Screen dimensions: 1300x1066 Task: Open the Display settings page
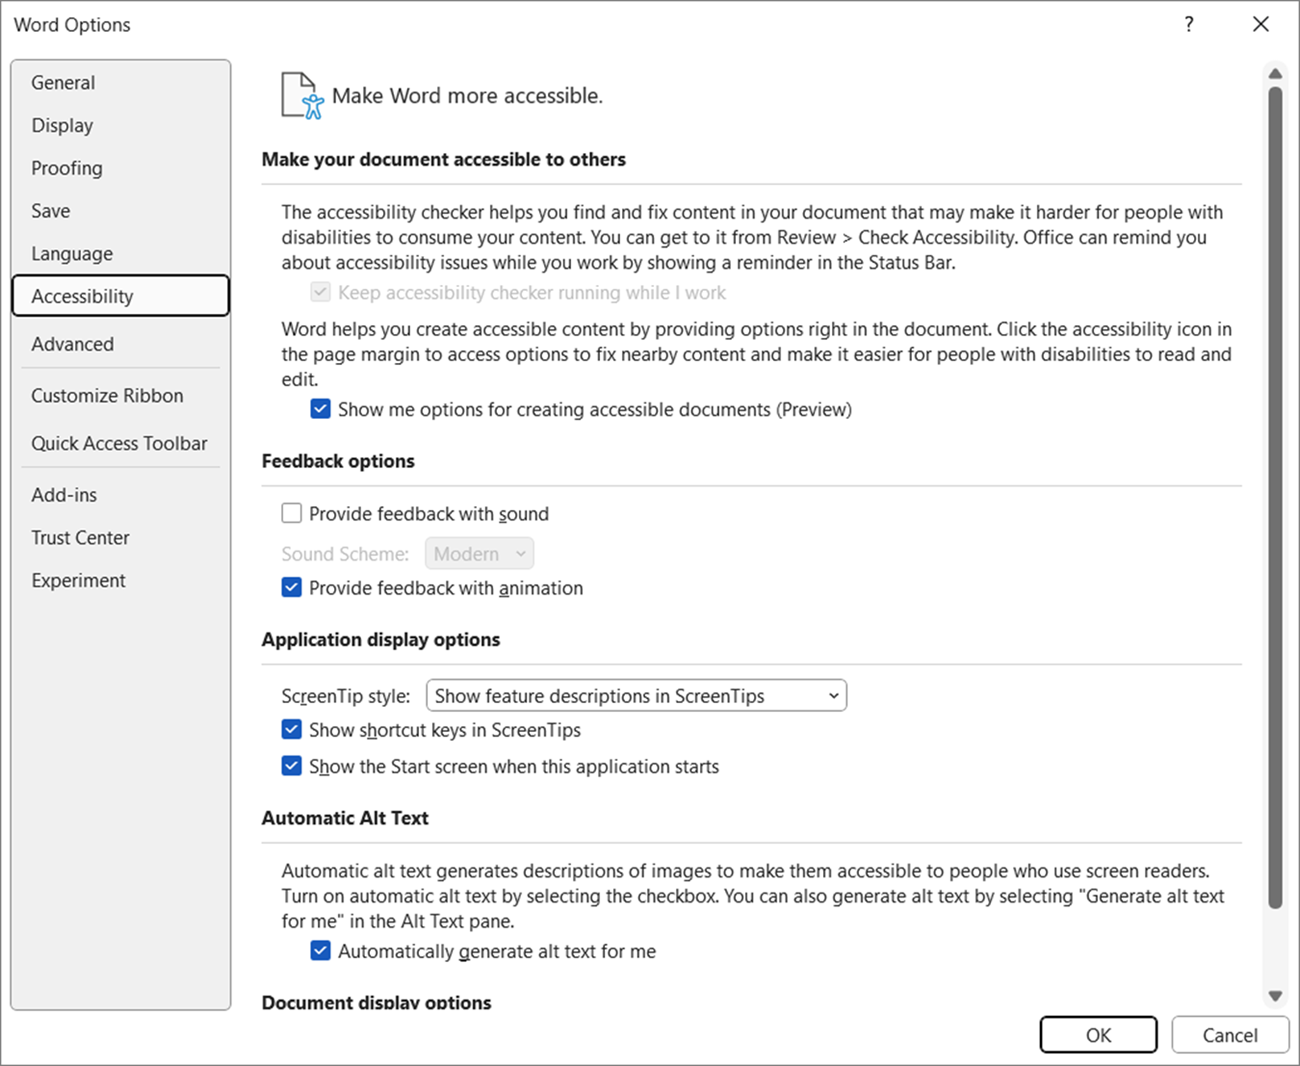(x=62, y=125)
